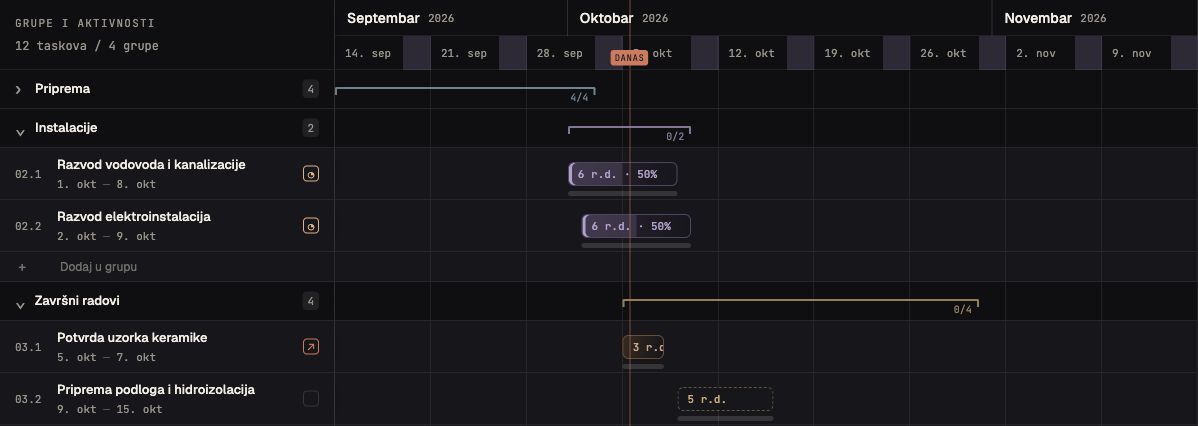
Task: Click week header 28. sep
Action: click(560, 53)
